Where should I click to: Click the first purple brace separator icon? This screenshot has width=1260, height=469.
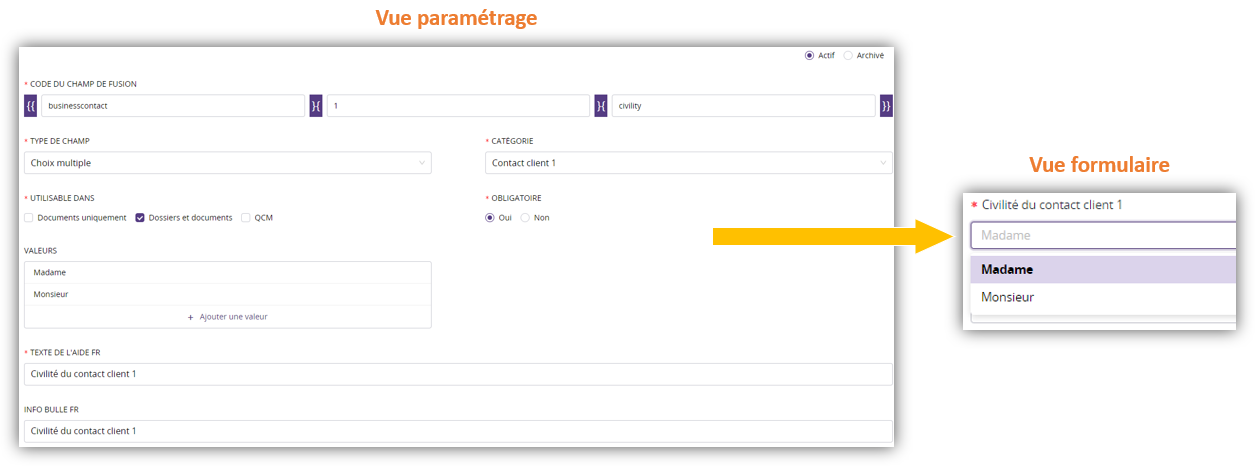click(x=316, y=106)
